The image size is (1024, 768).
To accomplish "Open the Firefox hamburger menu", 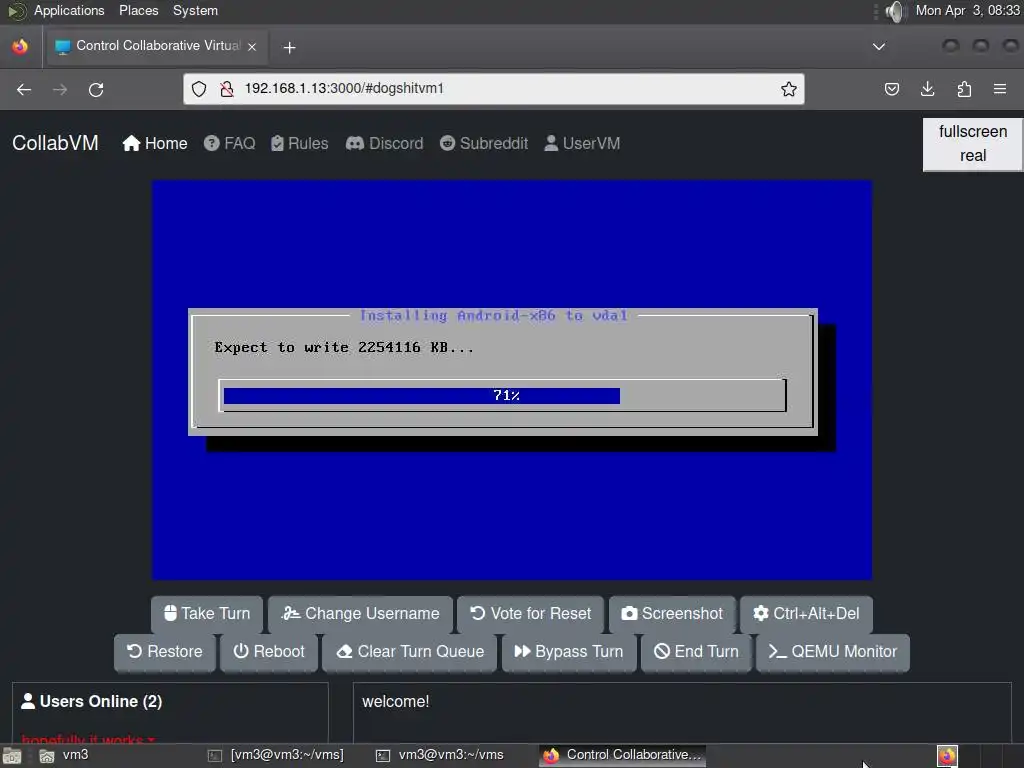I will (1000, 89).
